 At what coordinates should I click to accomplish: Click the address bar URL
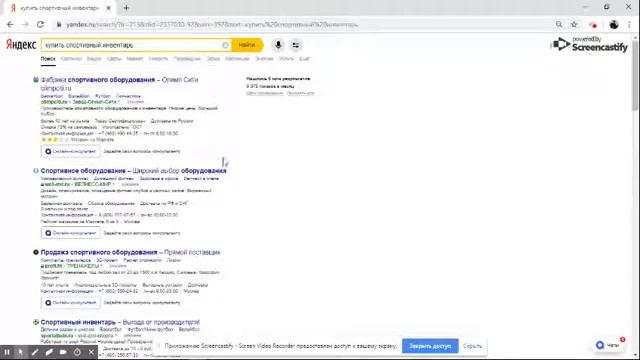click(212, 24)
